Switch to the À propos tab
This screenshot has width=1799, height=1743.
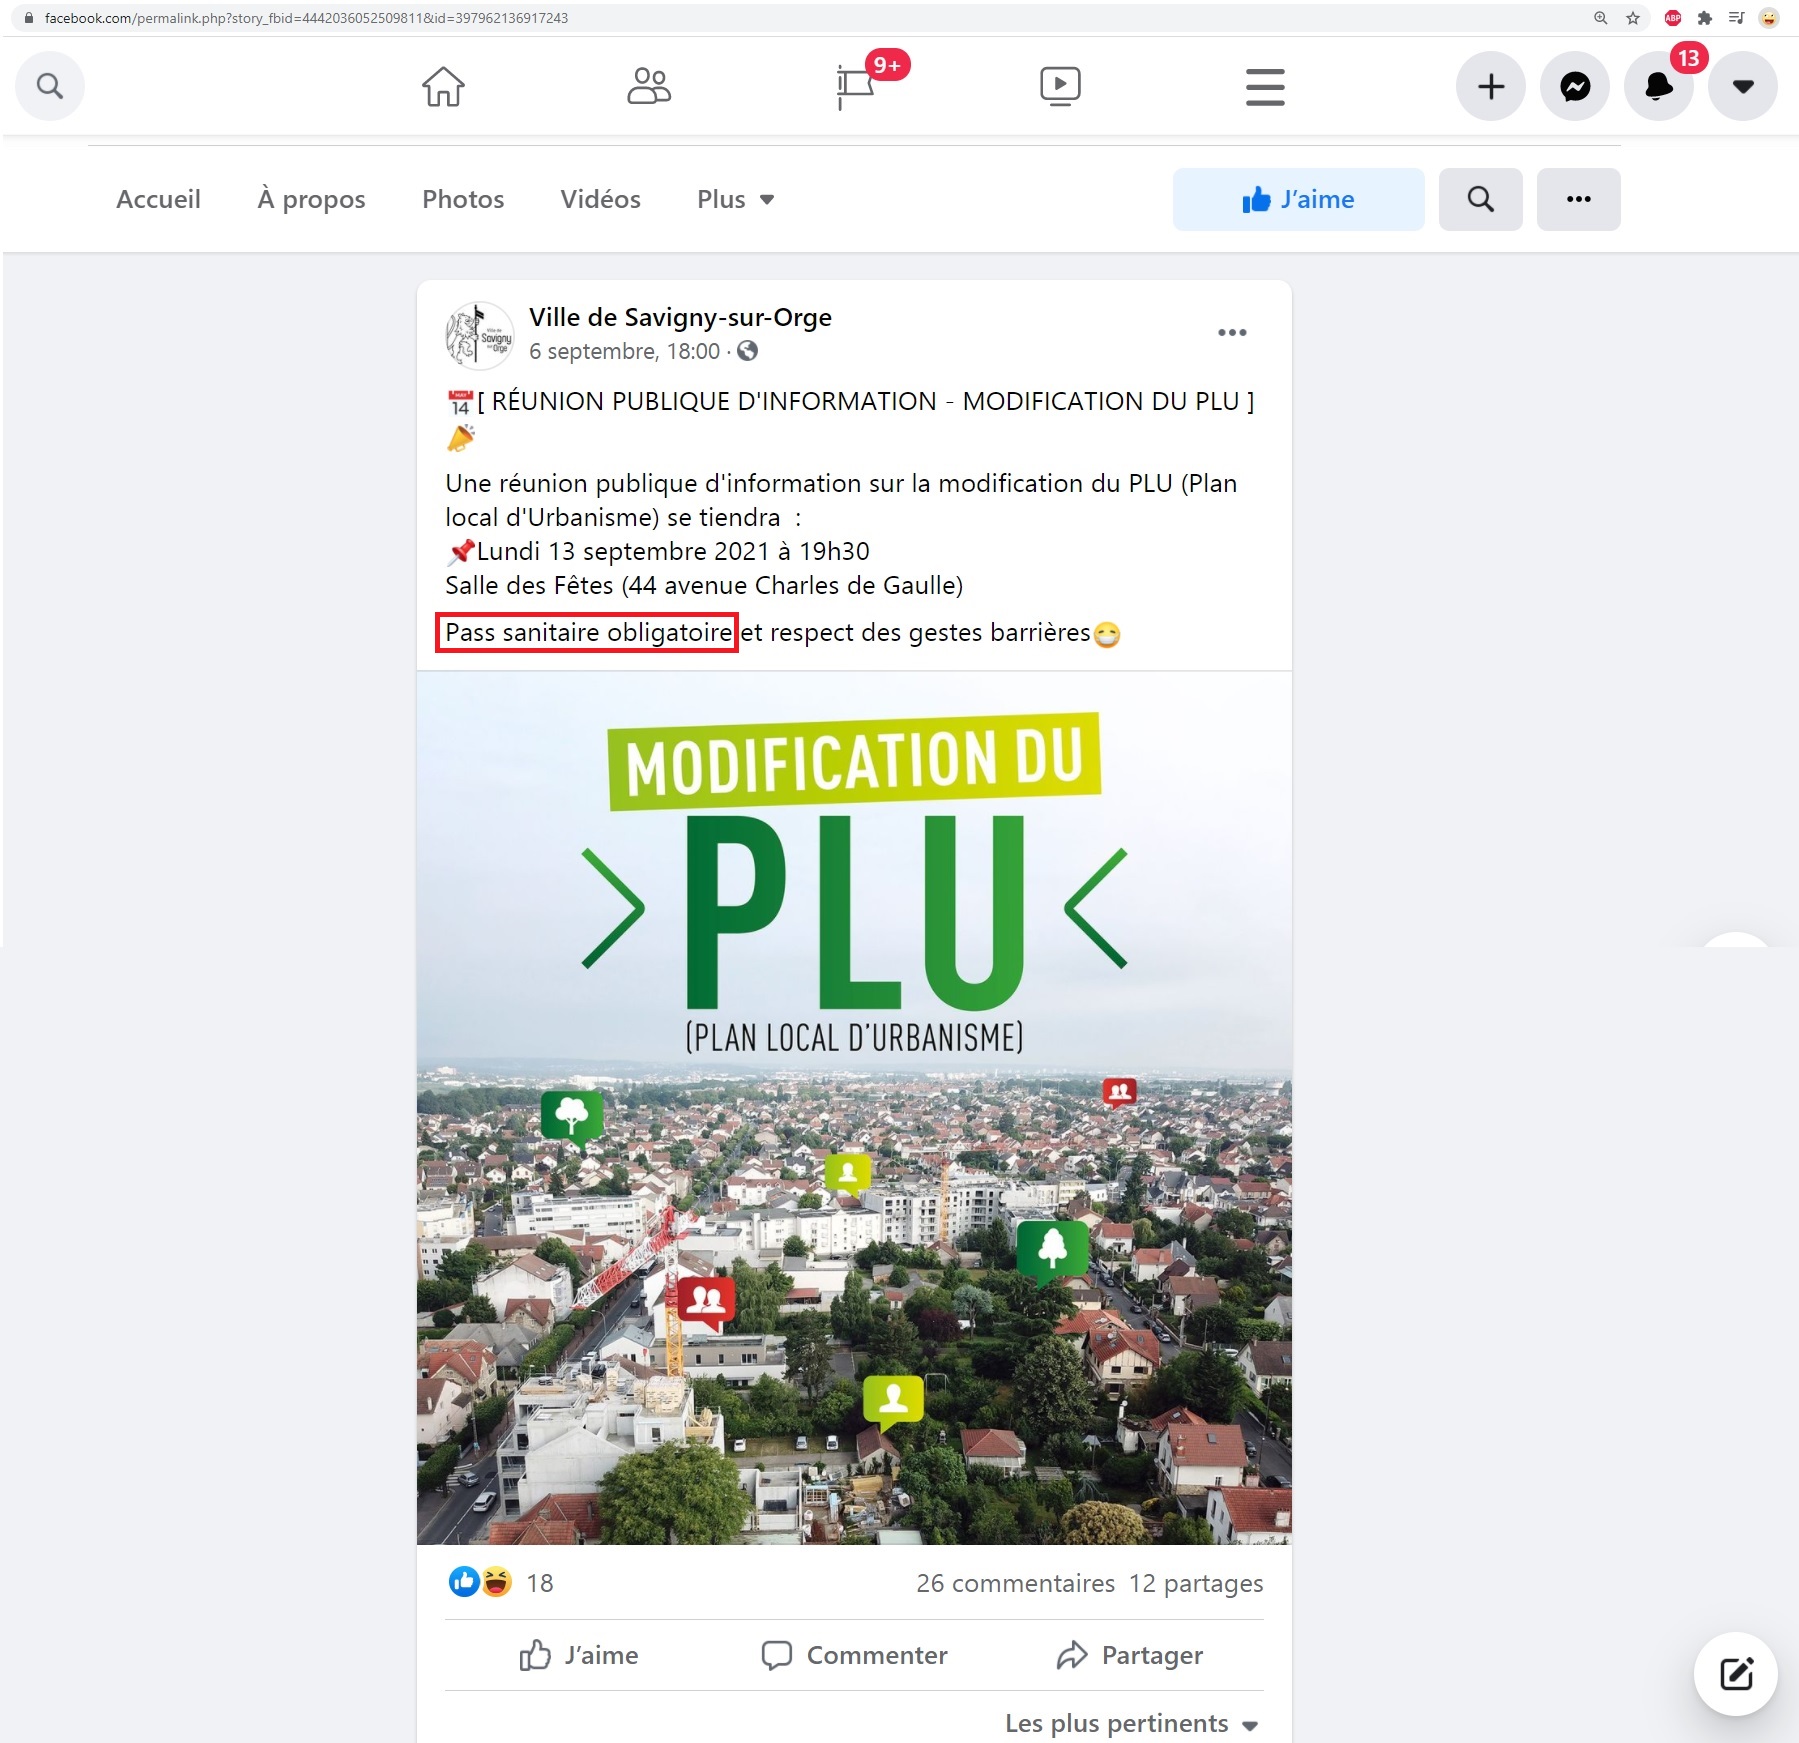click(x=311, y=200)
